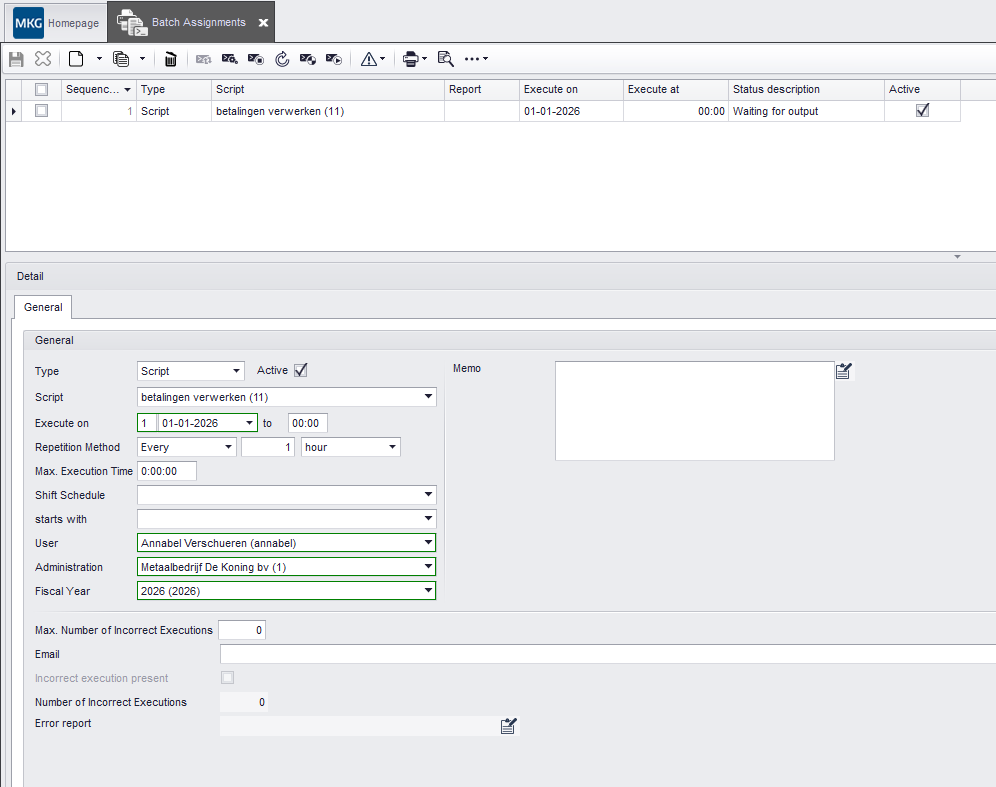This screenshot has width=996, height=787.
Task: Select the checkbox of sequence row 1
Action: point(41,111)
